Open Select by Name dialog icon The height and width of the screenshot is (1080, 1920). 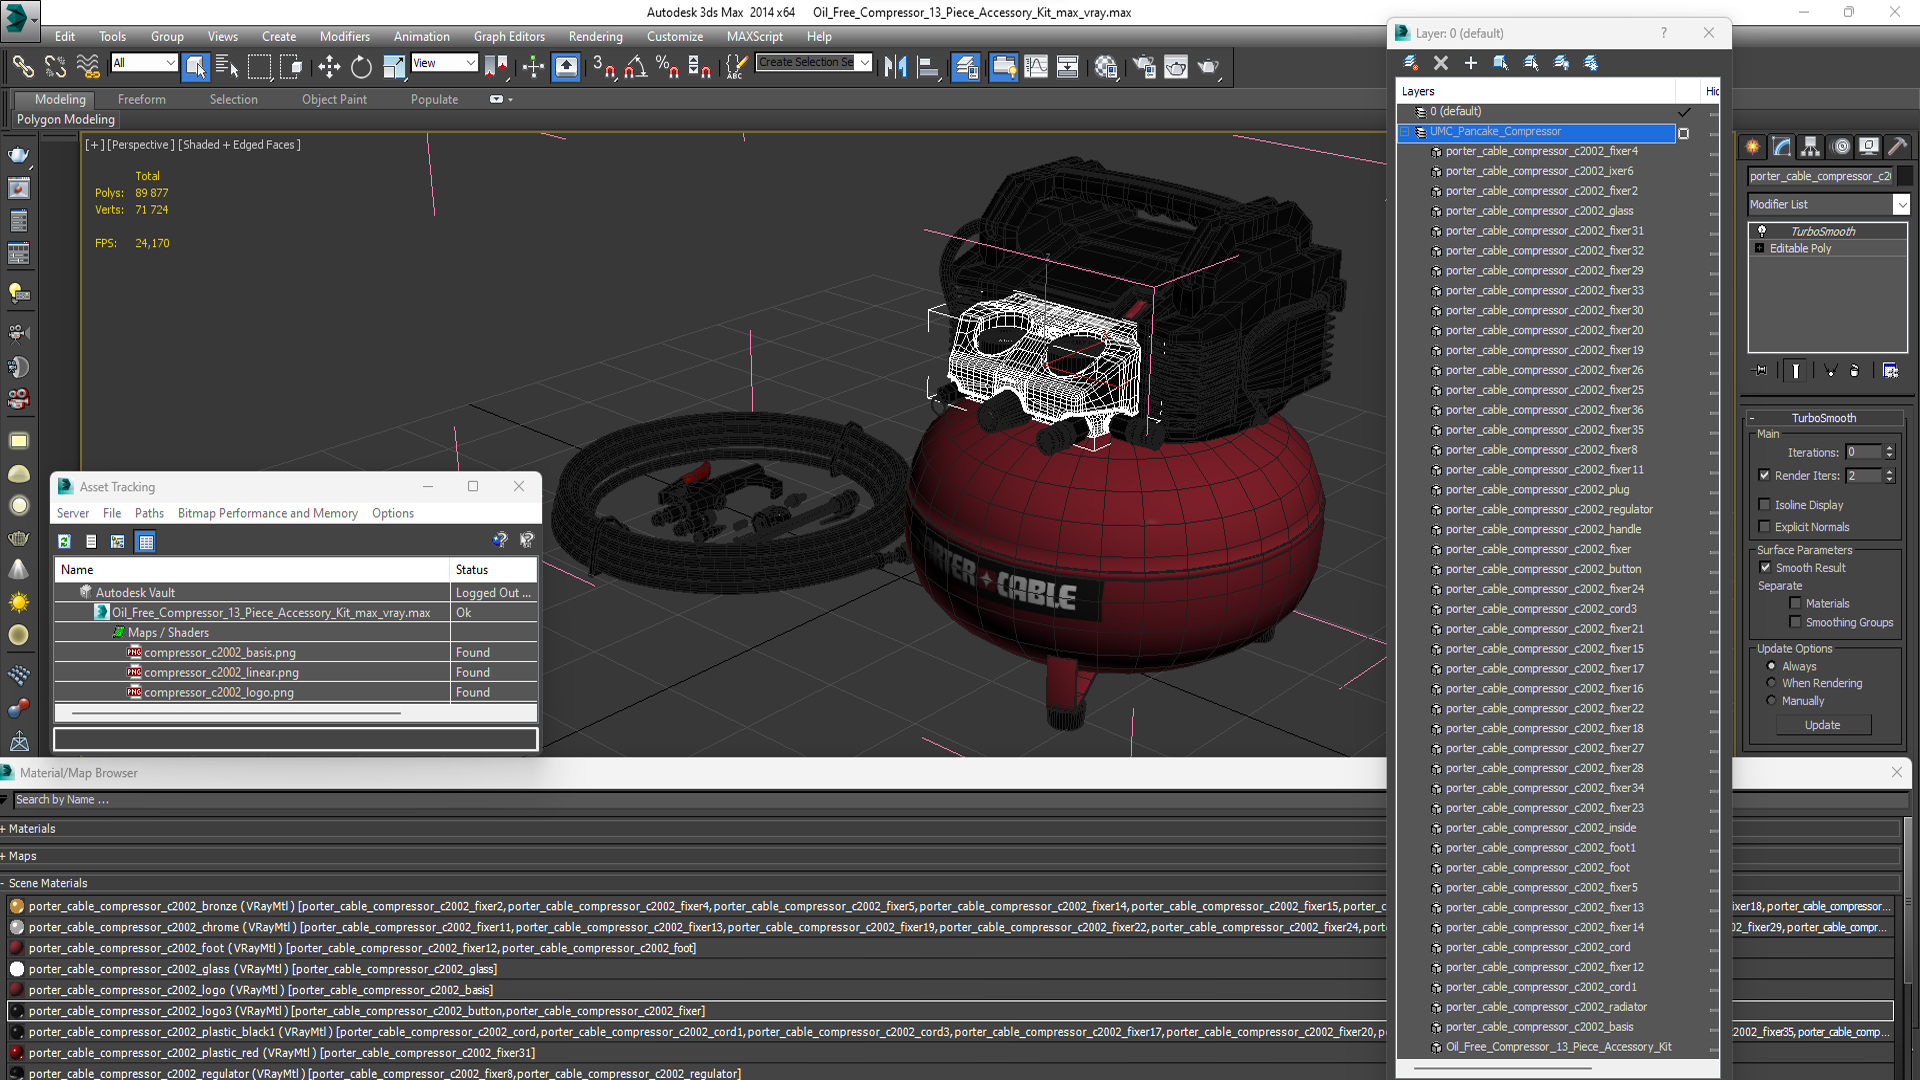(x=227, y=67)
